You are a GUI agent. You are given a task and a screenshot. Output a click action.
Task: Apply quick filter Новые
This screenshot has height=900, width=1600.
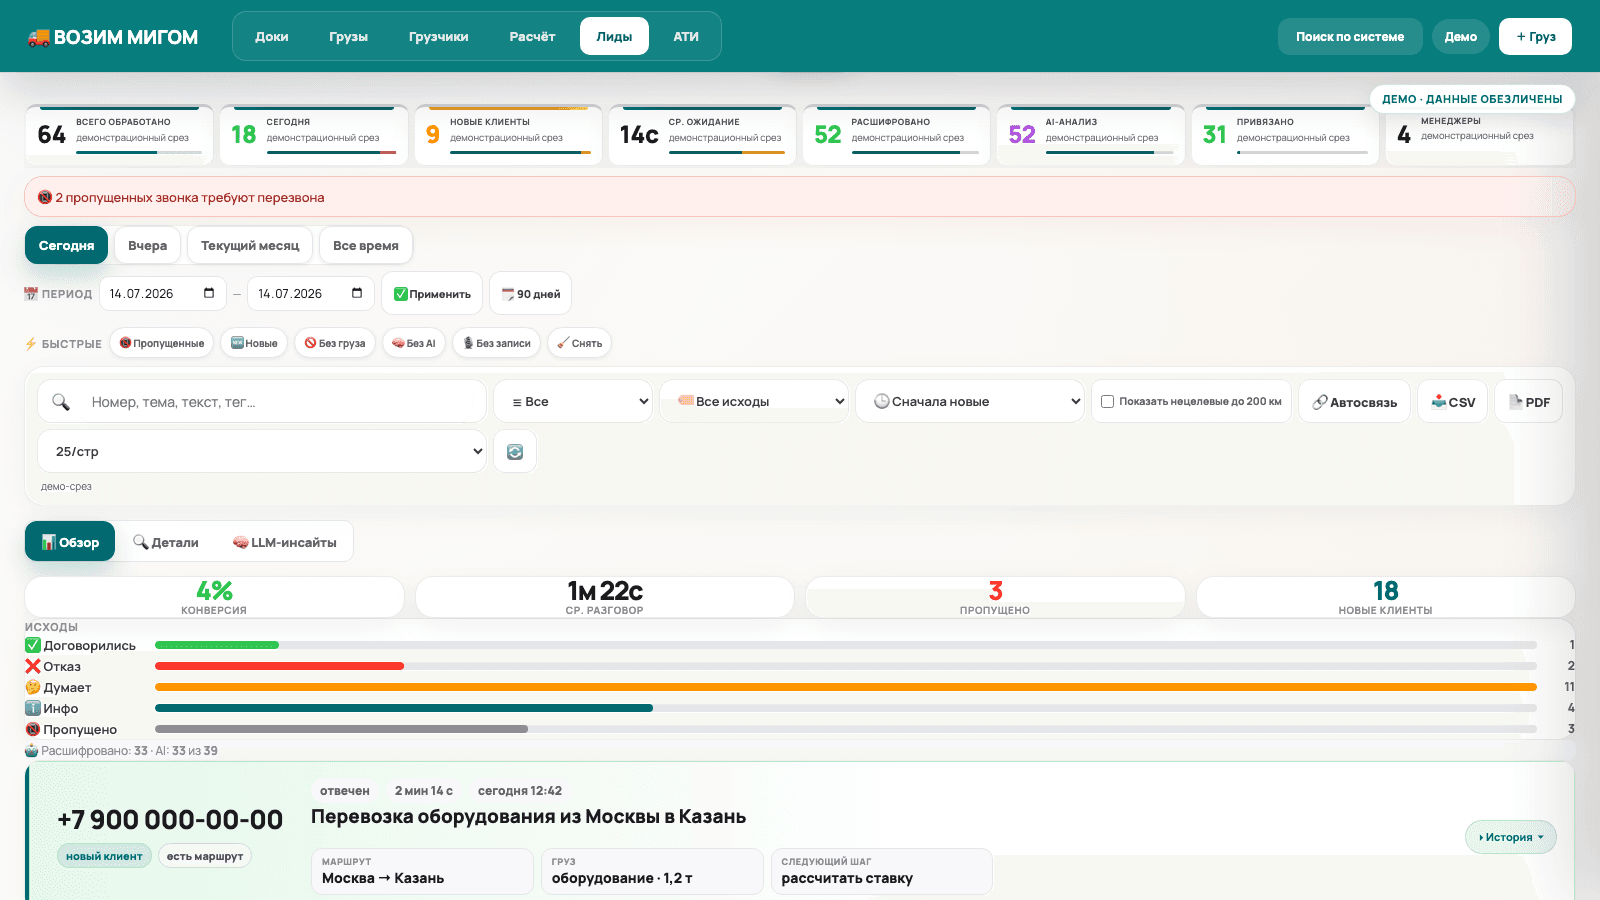point(254,343)
